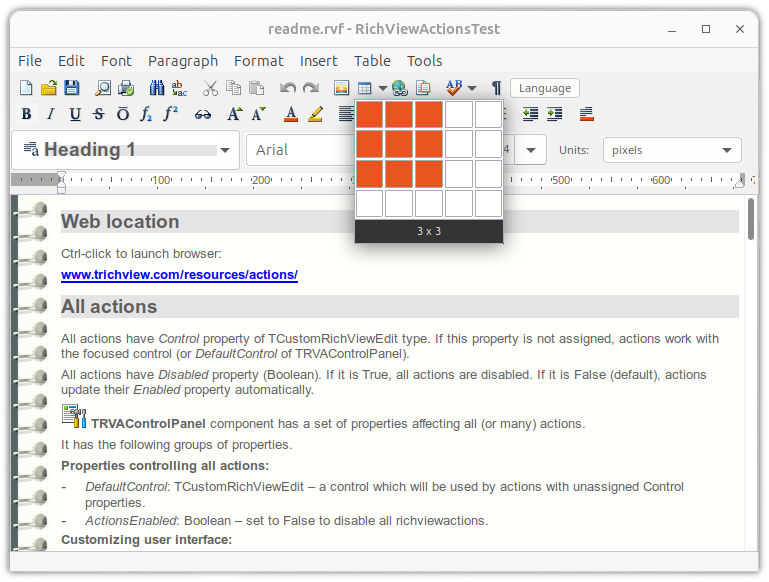The height and width of the screenshot is (582, 769).
Task: Open the Paragraph menu
Action: (182, 61)
